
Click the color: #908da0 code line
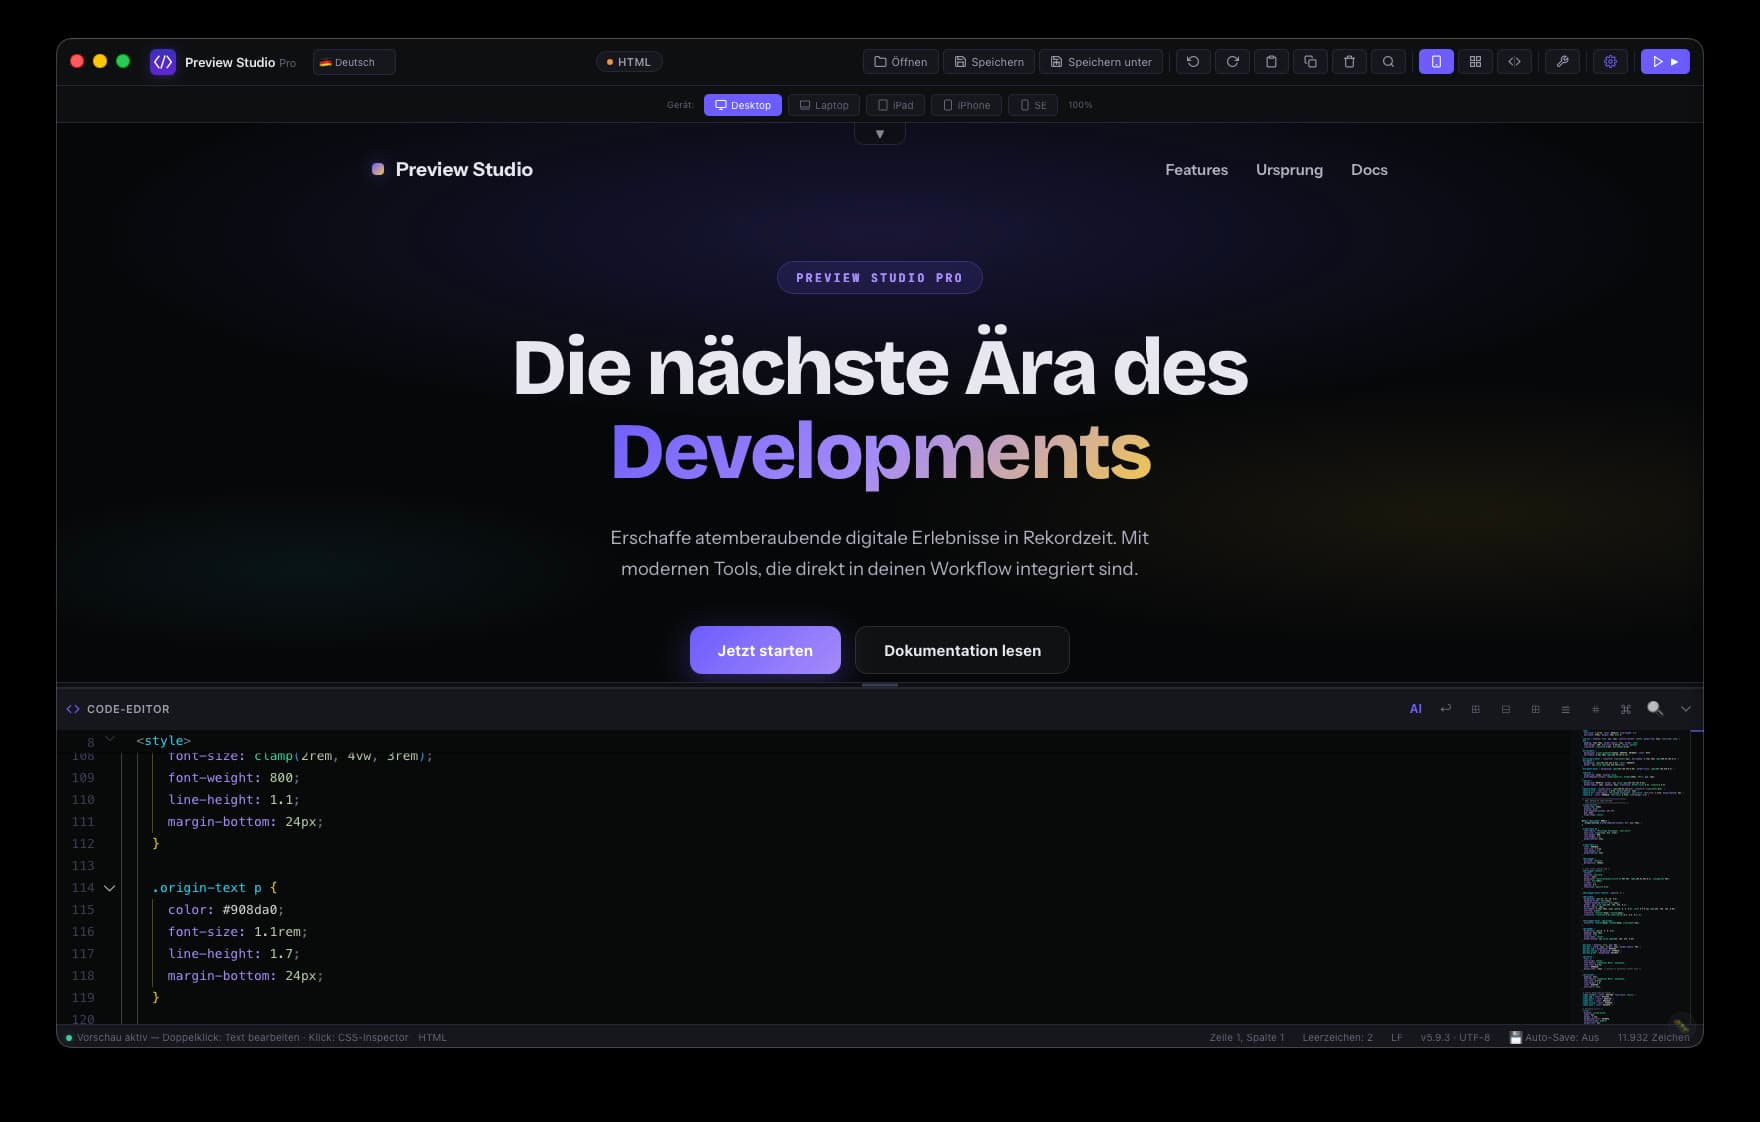pyautogui.click(x=226, y=910)
